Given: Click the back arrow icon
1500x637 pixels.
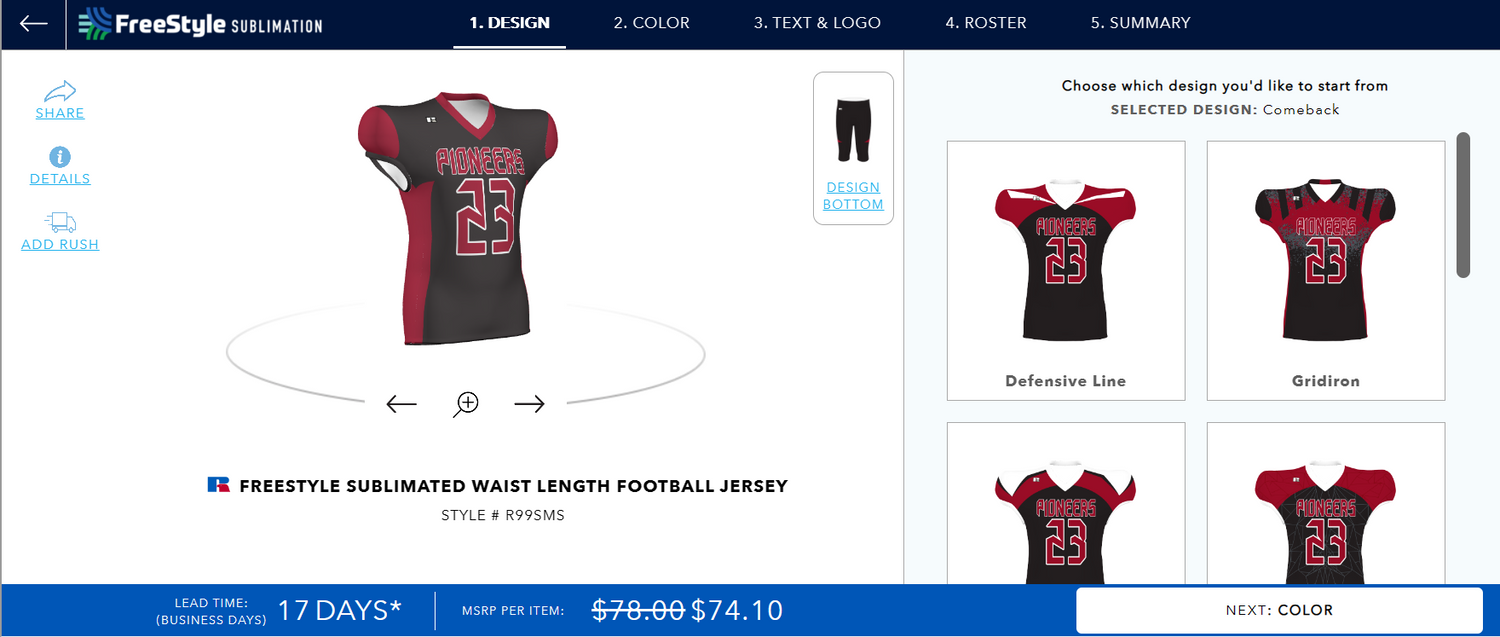Looking at the screenshot, I should (33, 24).
